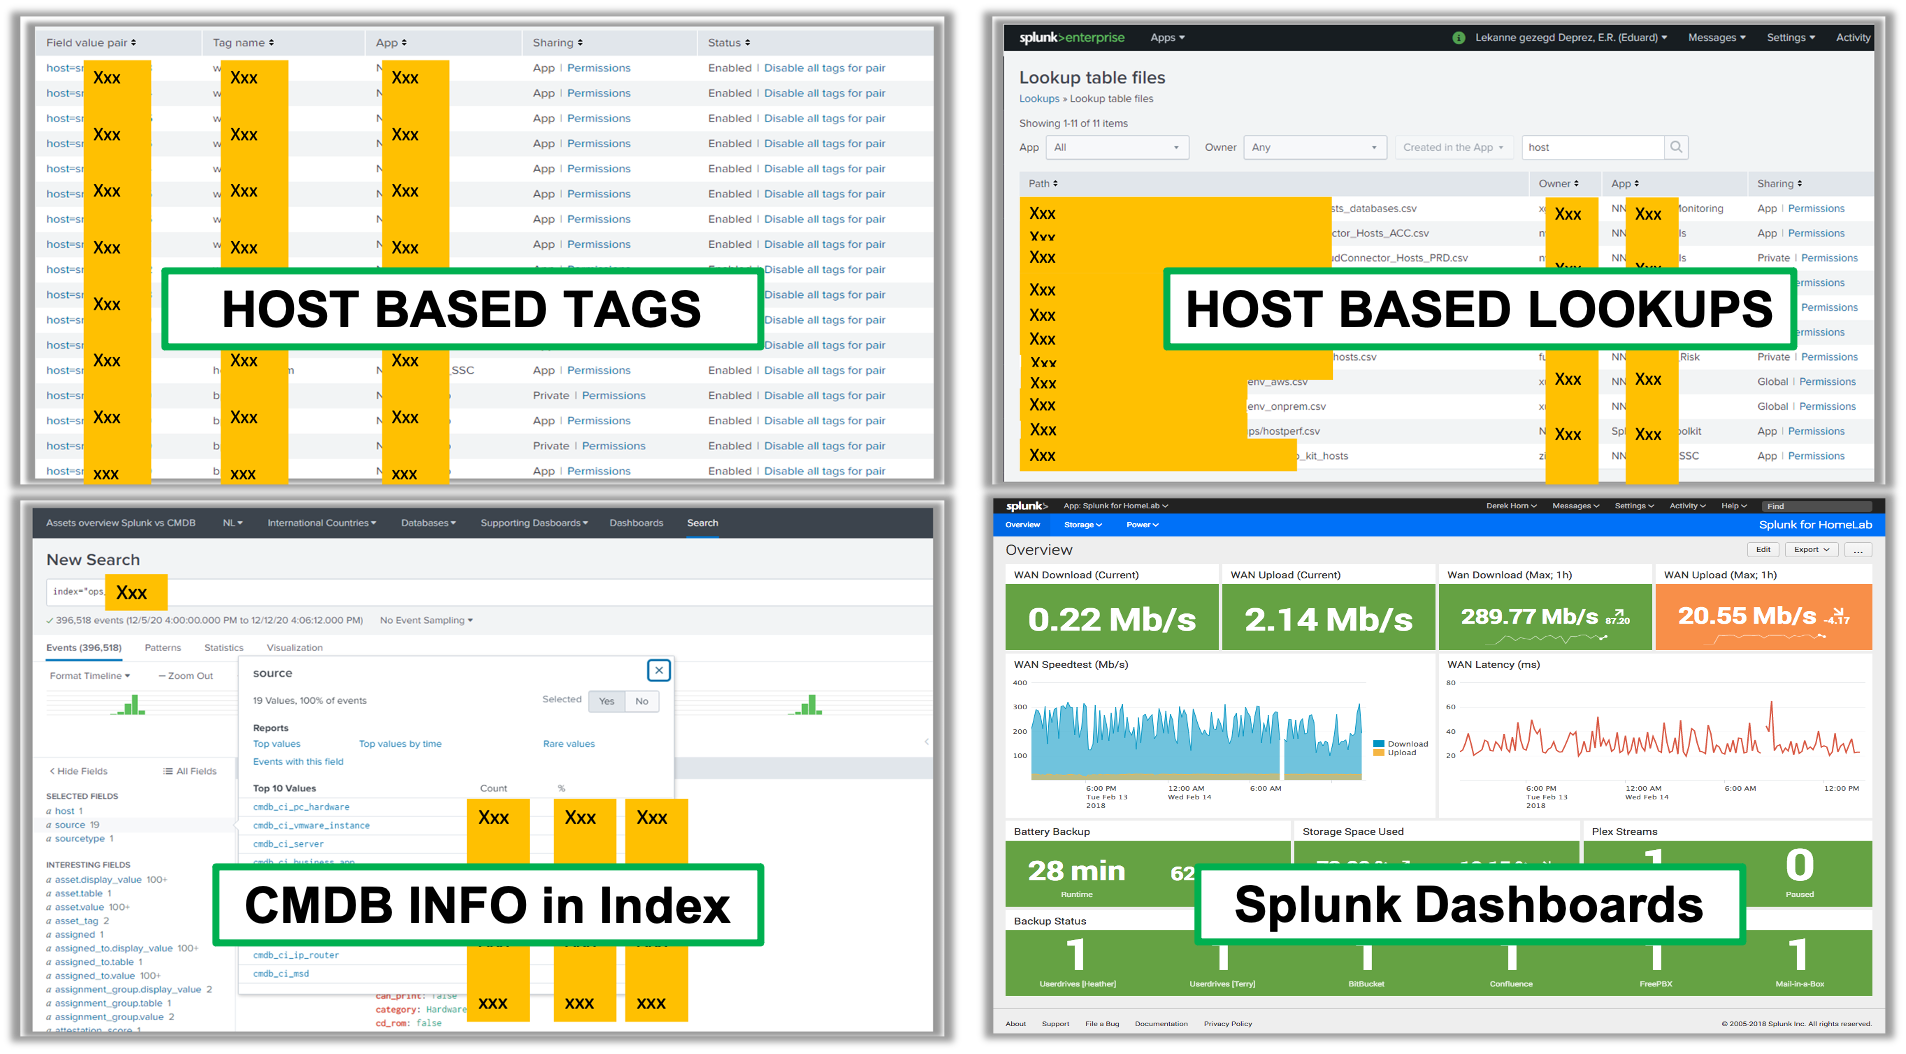Image resolution: width=1906 pixels, height=1054 pixels.
Task: Open the Storage menu in HomeLab nav
Action: click(x=1083, y=525)
